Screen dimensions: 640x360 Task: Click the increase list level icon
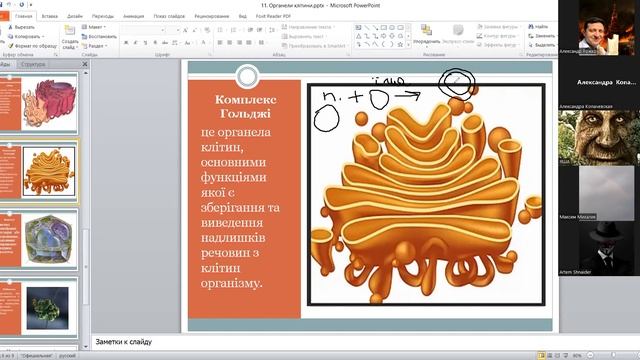(x=260, y=30)
